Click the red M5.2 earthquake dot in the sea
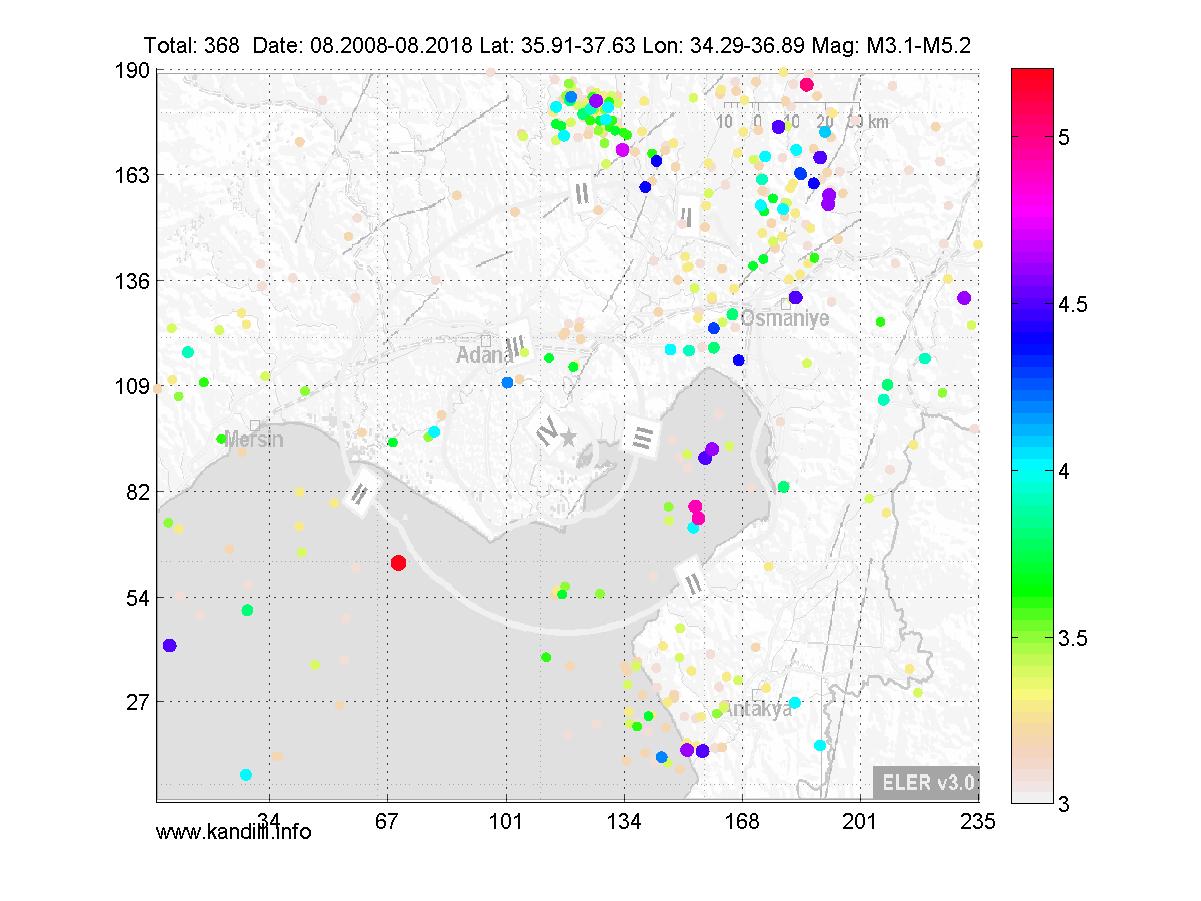 point(398,563)
